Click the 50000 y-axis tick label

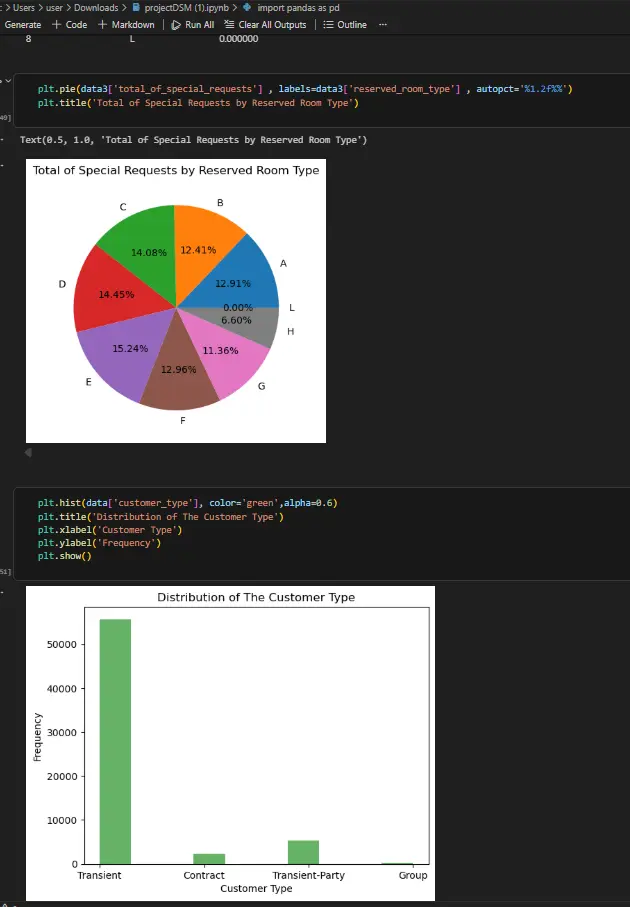click(x=62, y=644)
